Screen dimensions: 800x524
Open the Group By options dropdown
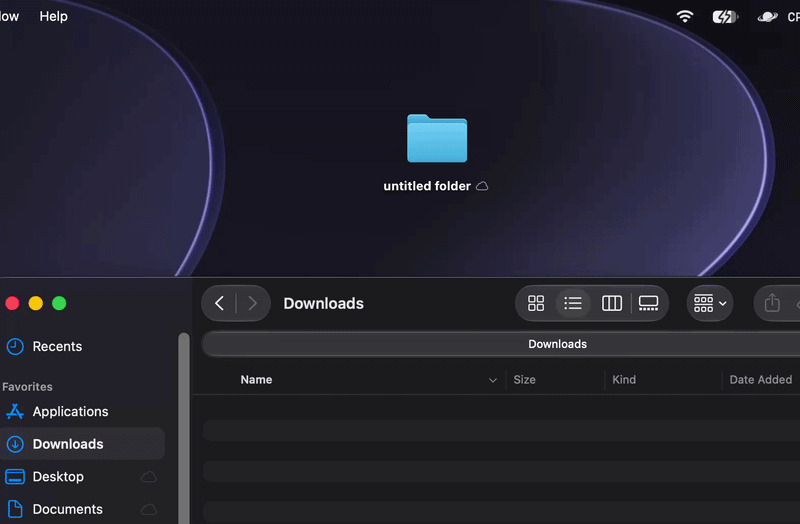click(x=710, y=304)
